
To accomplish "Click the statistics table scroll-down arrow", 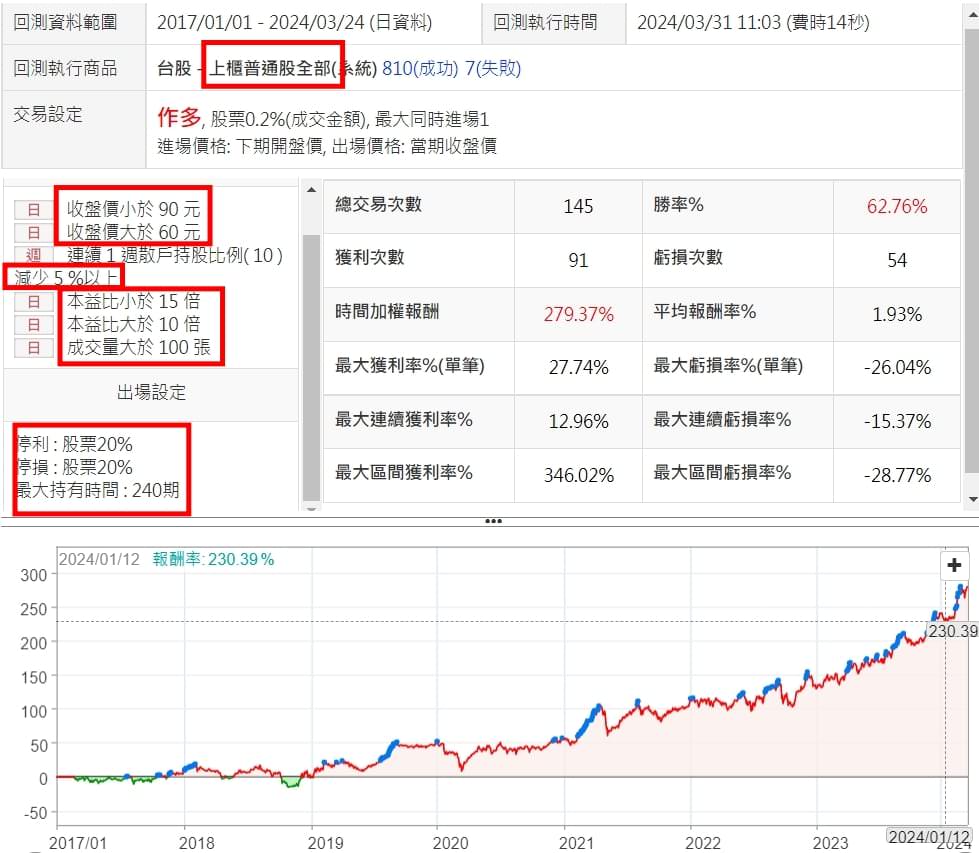I will pos(970,497).
